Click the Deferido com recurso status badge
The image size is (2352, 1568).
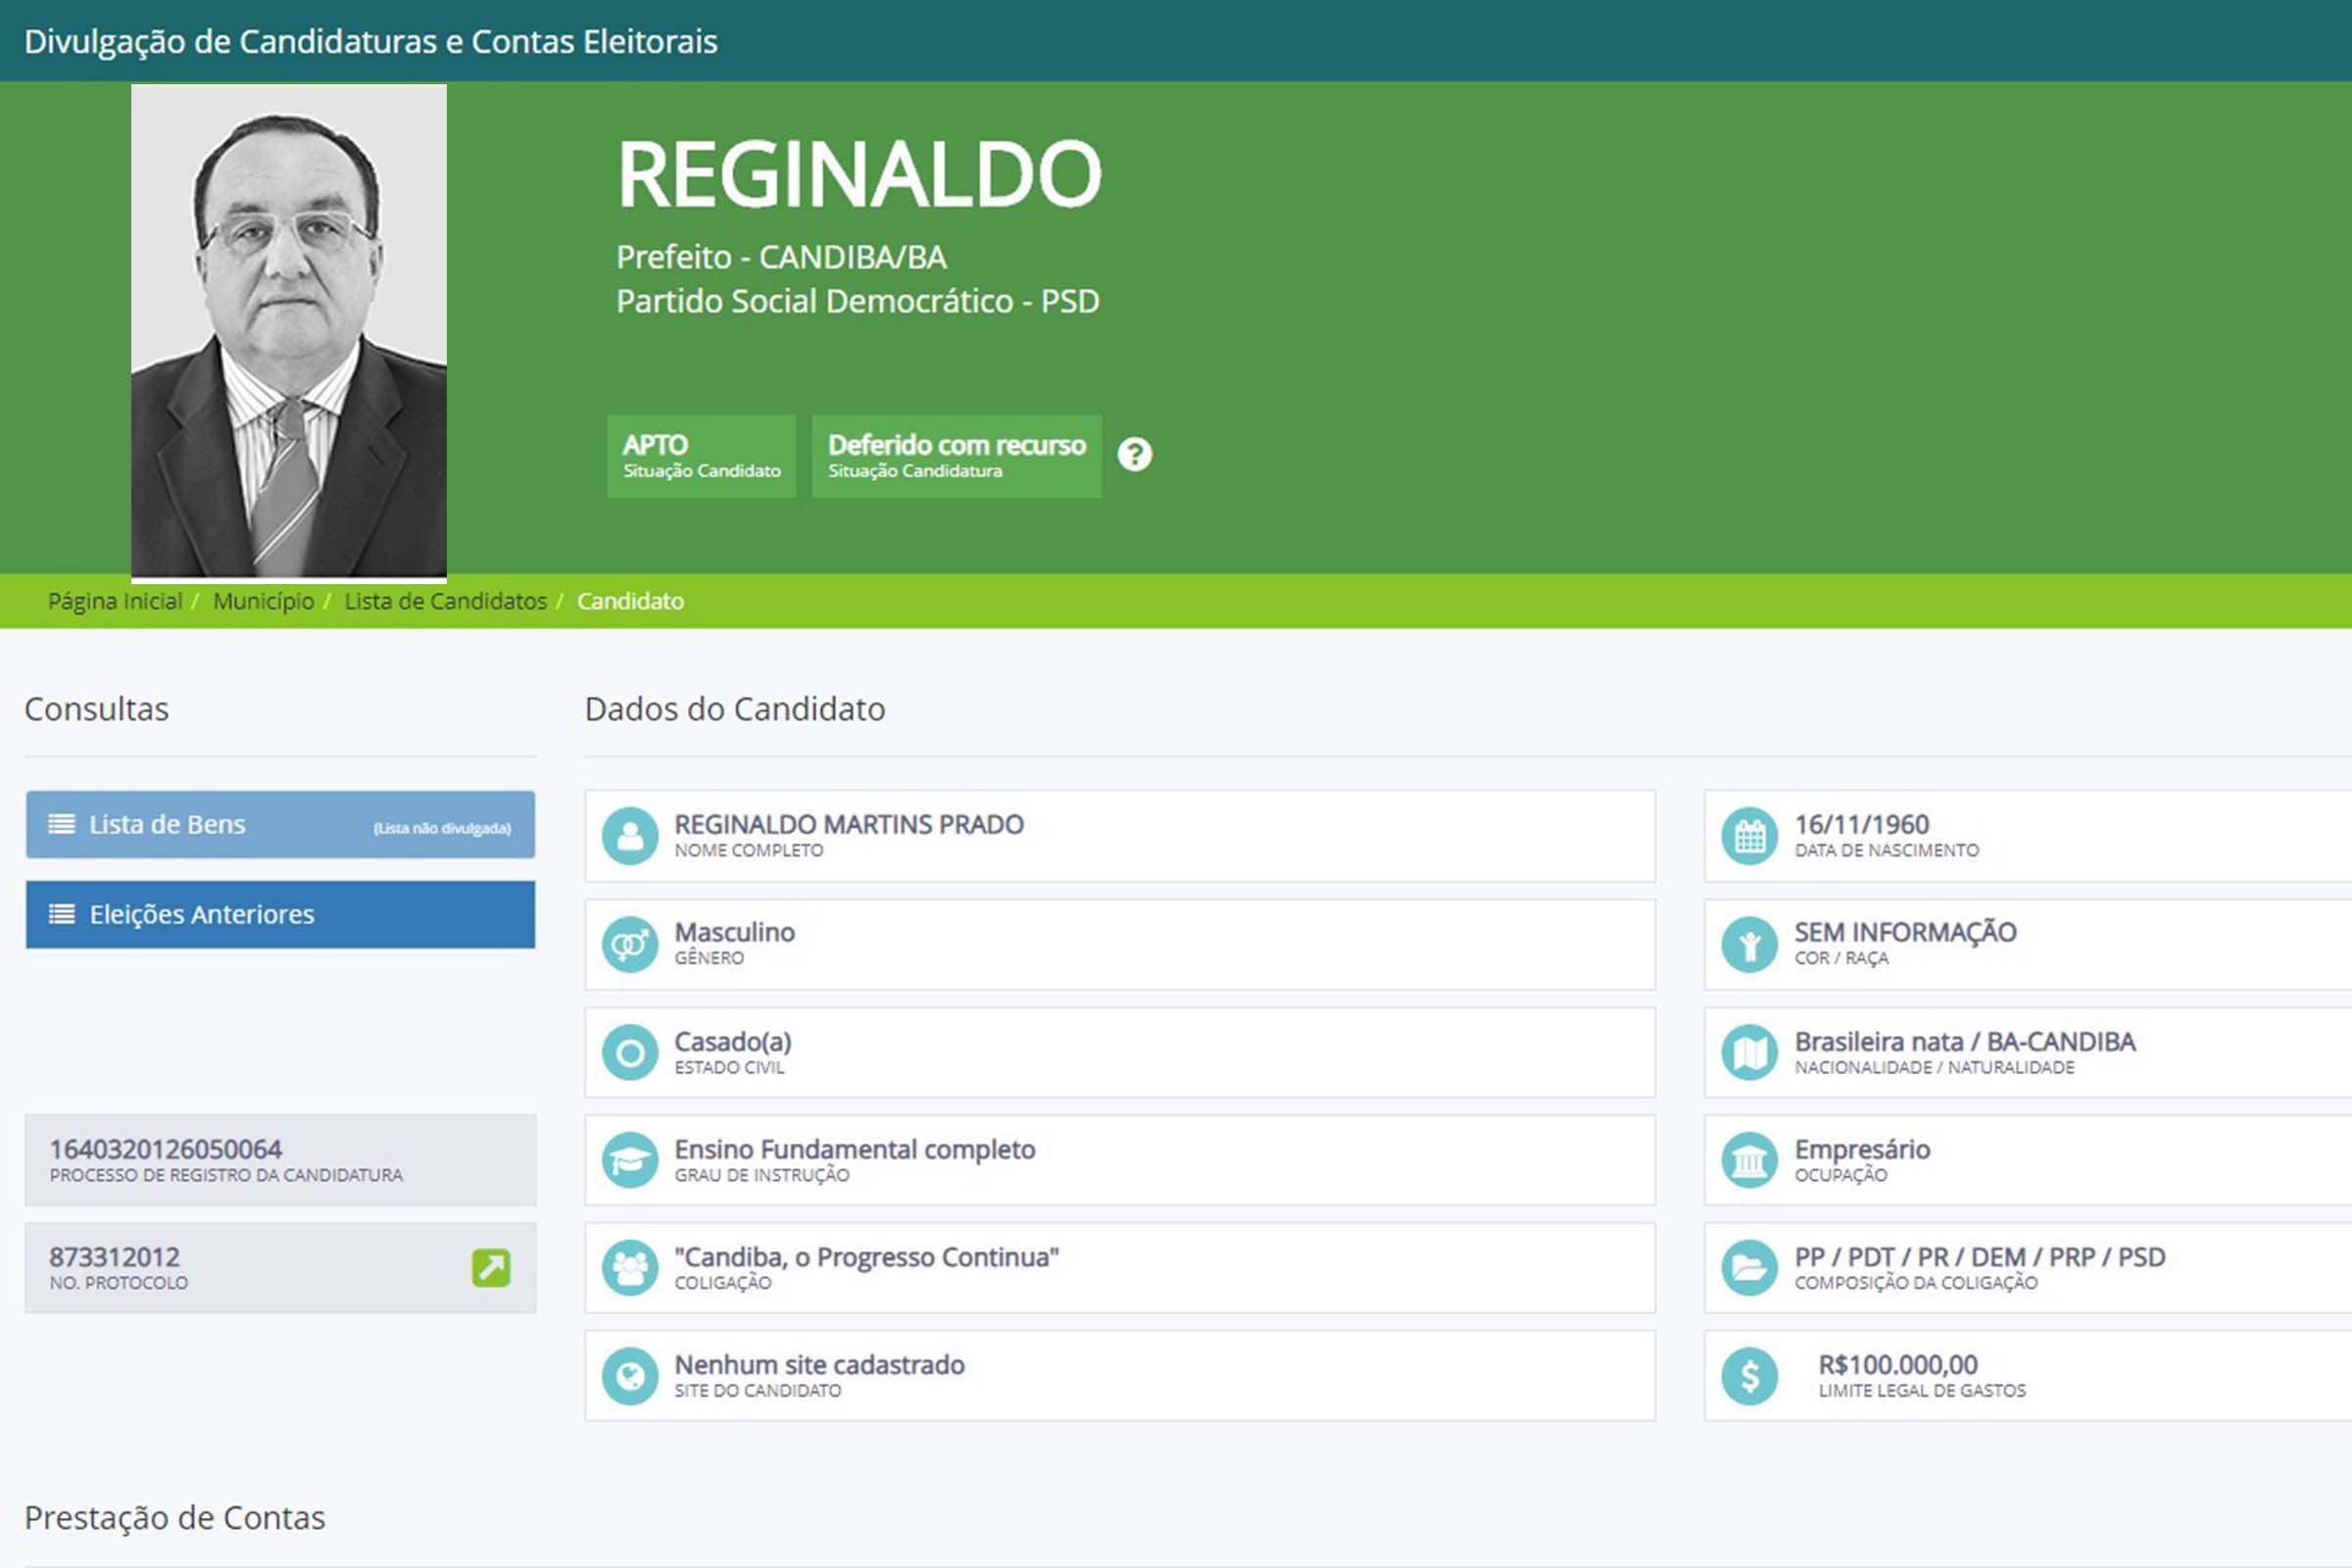(957, 456)
